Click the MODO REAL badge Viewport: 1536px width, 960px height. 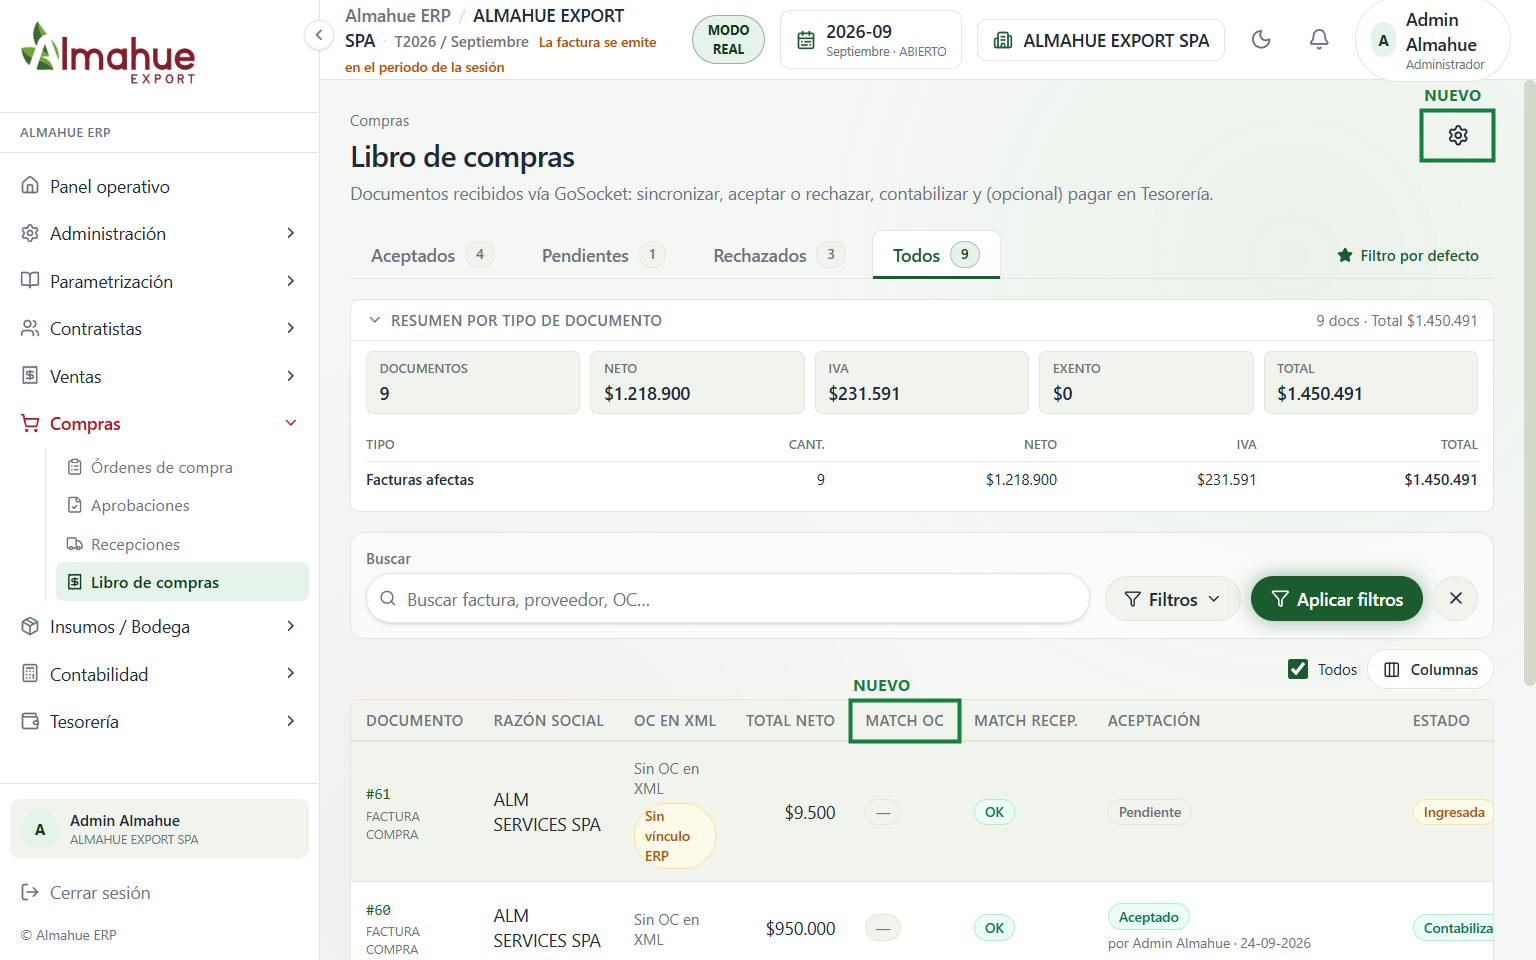728,40
